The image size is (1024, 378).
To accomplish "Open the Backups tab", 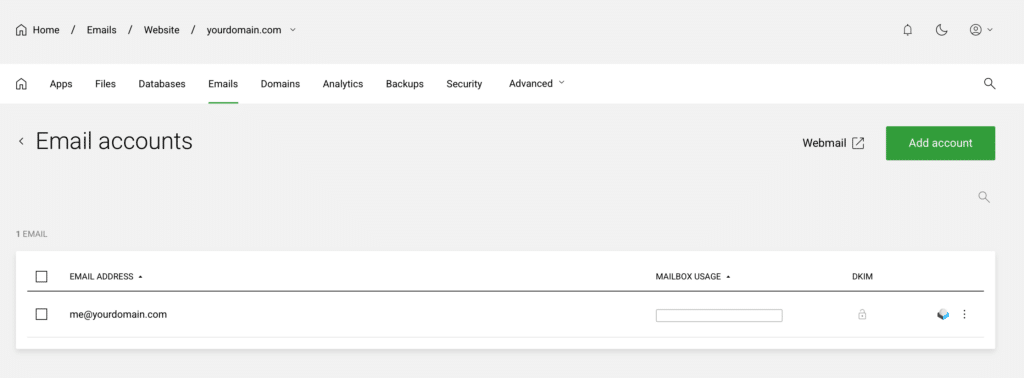I will coord(404,84).
